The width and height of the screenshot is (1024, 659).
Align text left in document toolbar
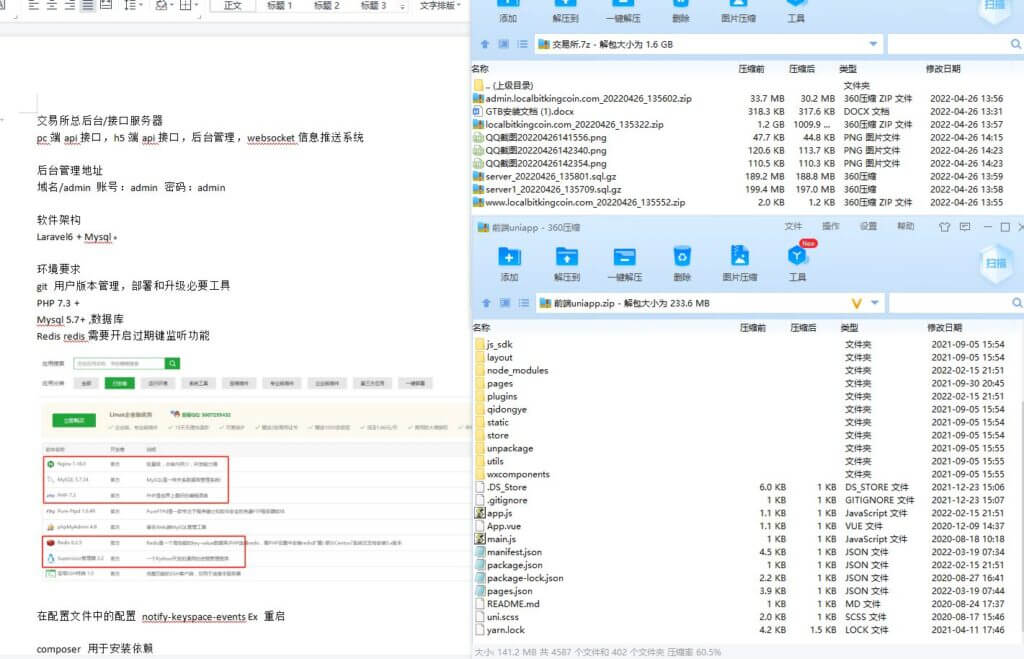pos(35,5)
